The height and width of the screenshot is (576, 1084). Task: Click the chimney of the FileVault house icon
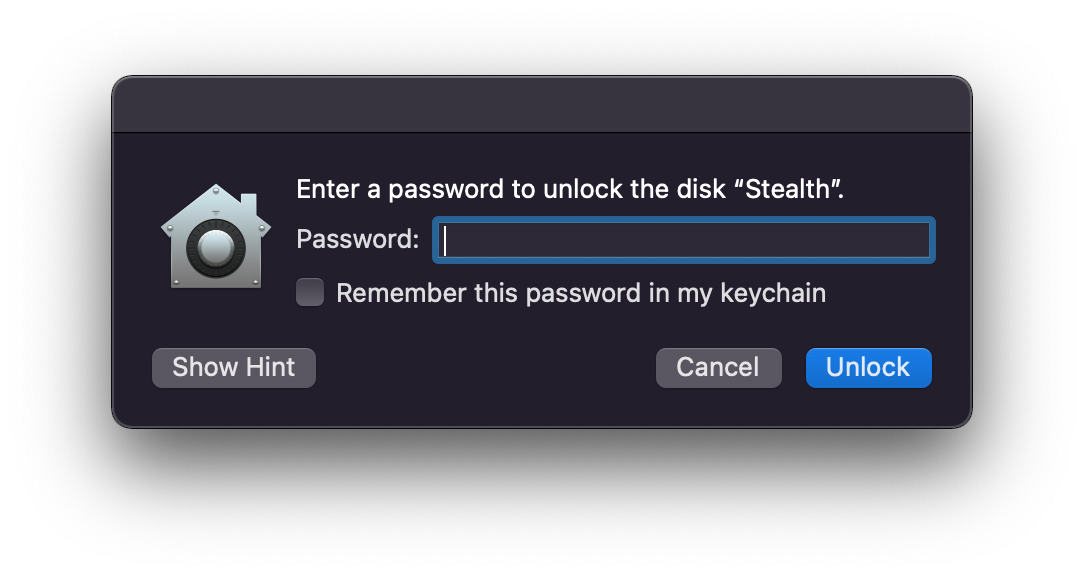click(250, 205)
